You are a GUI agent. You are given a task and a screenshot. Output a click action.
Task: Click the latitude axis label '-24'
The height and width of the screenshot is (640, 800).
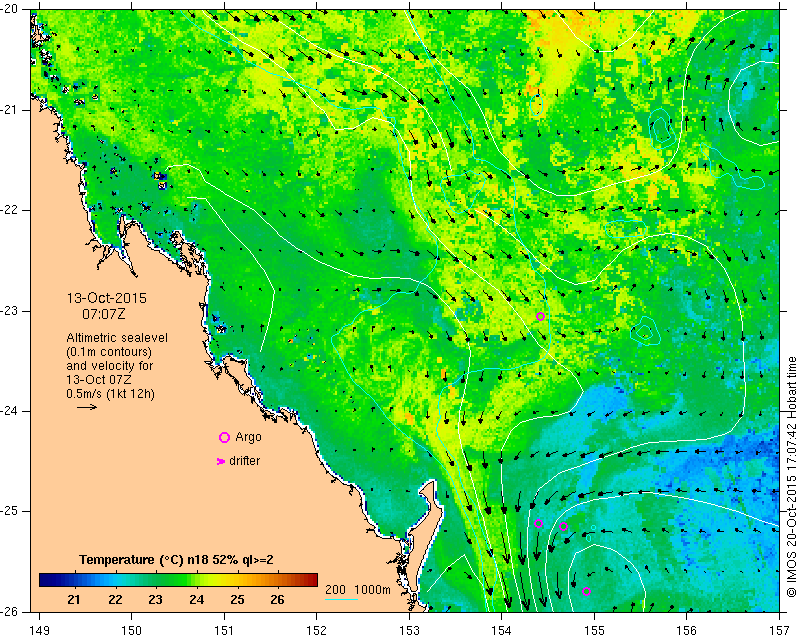[x=10, y=411]
